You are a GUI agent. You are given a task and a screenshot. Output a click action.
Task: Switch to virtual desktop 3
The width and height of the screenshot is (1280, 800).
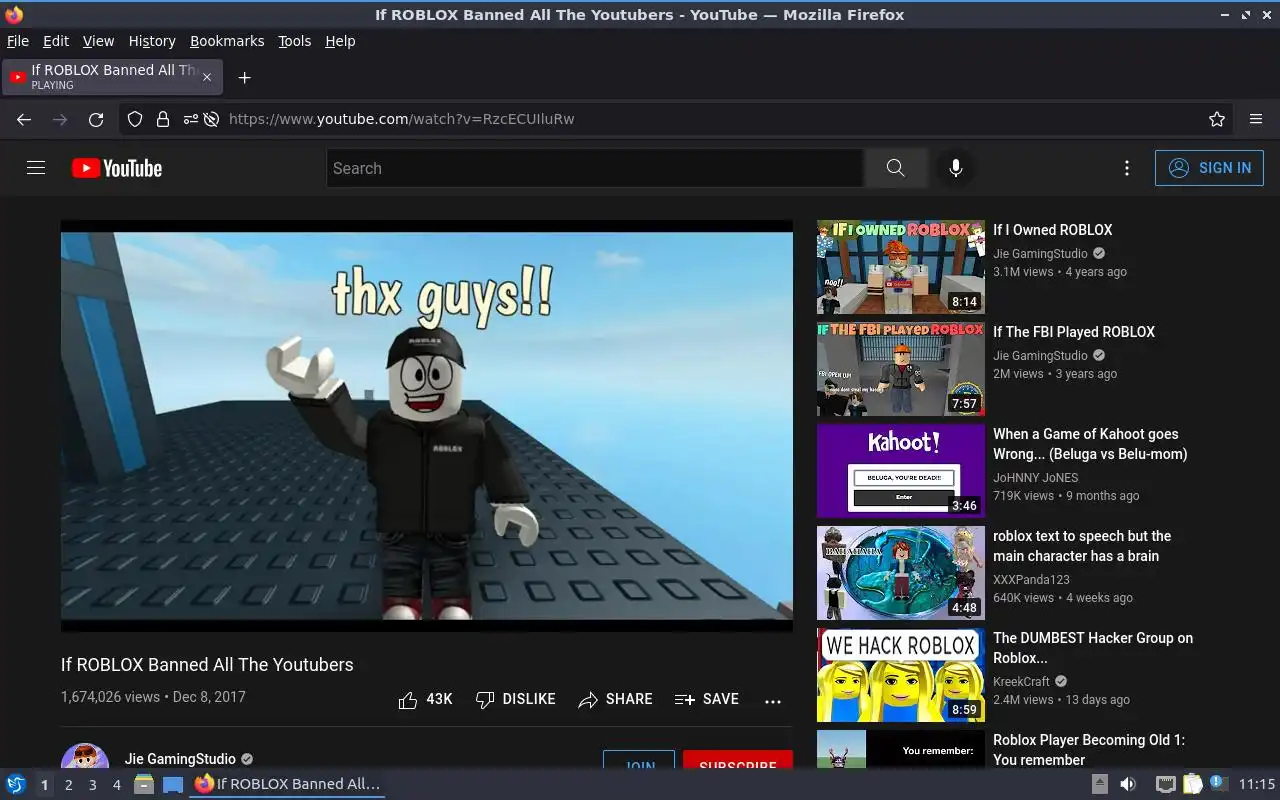tap(92, 785)
